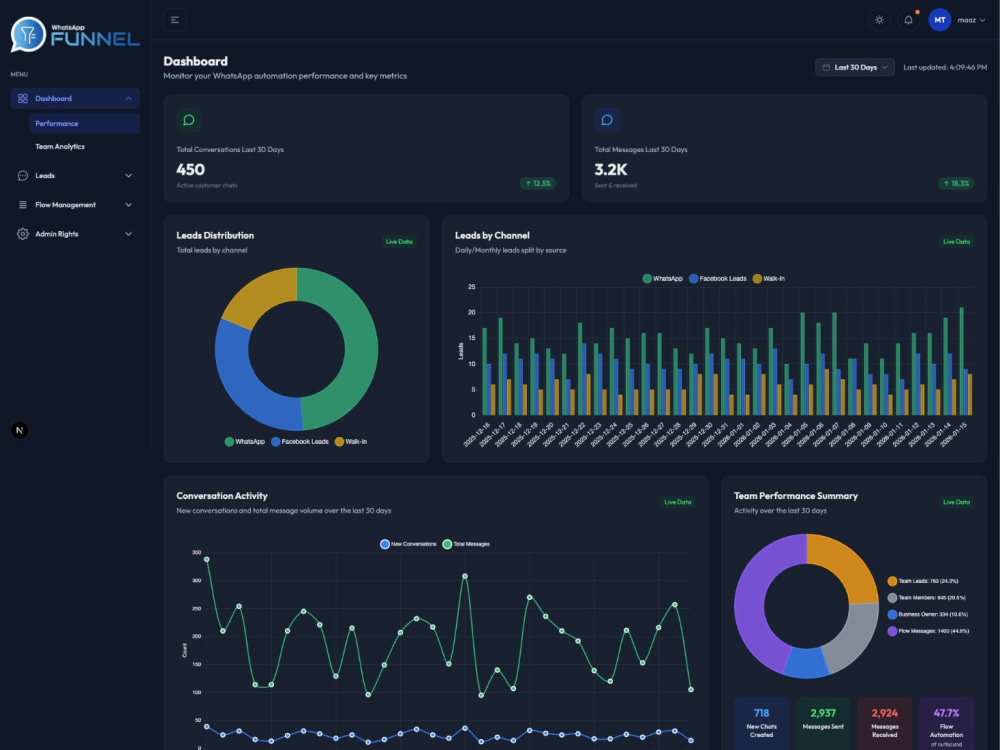Click the WhatsApp Funnel logo
1000x750 pixels.
75,34
